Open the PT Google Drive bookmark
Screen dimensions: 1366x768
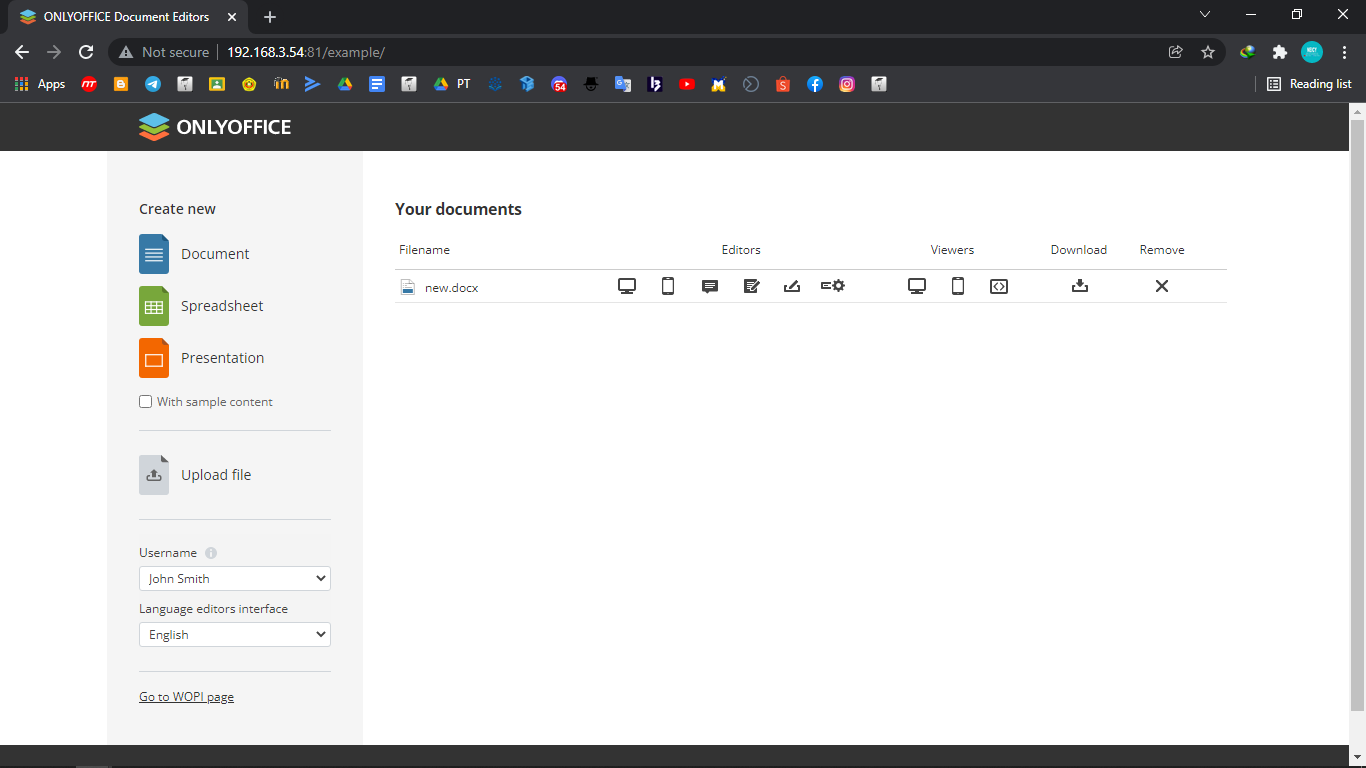pyautogui.click(x=452, y=84)
